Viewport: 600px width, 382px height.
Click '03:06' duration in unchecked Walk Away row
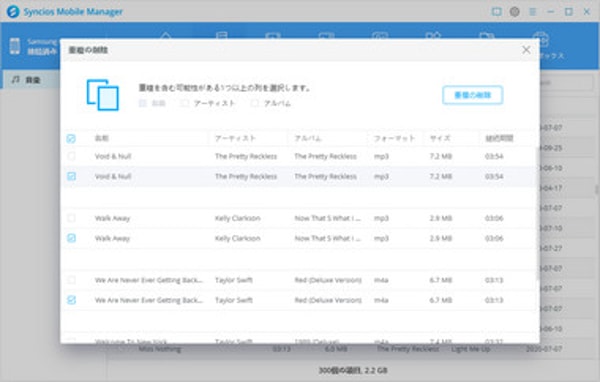[494, 218]
